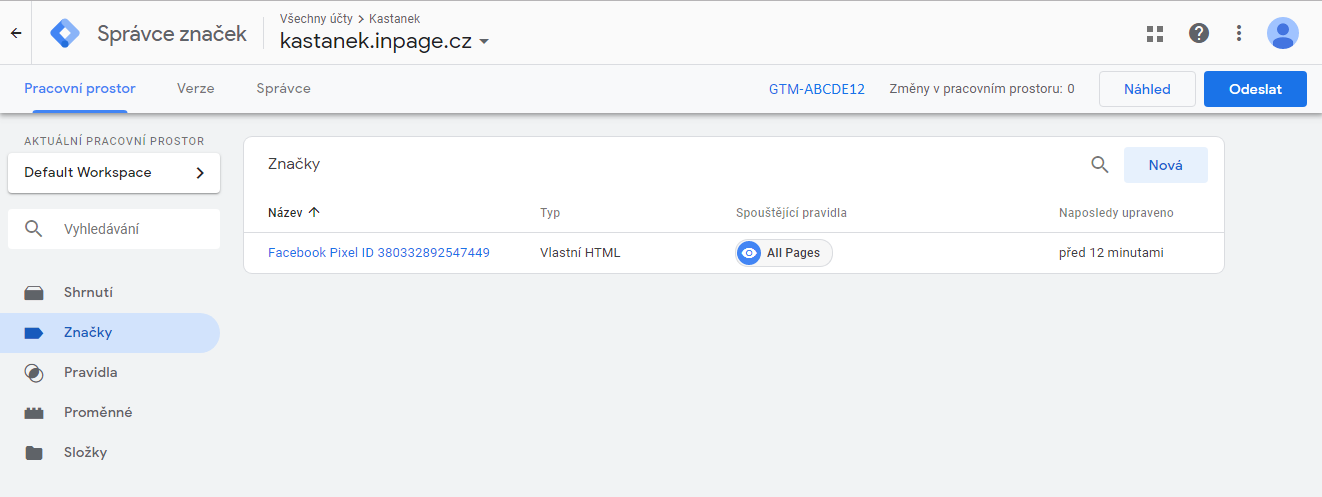Viewport: 1322px width, 497px height.
Task: Switch to the Správce tab
Action: (283, 88)
